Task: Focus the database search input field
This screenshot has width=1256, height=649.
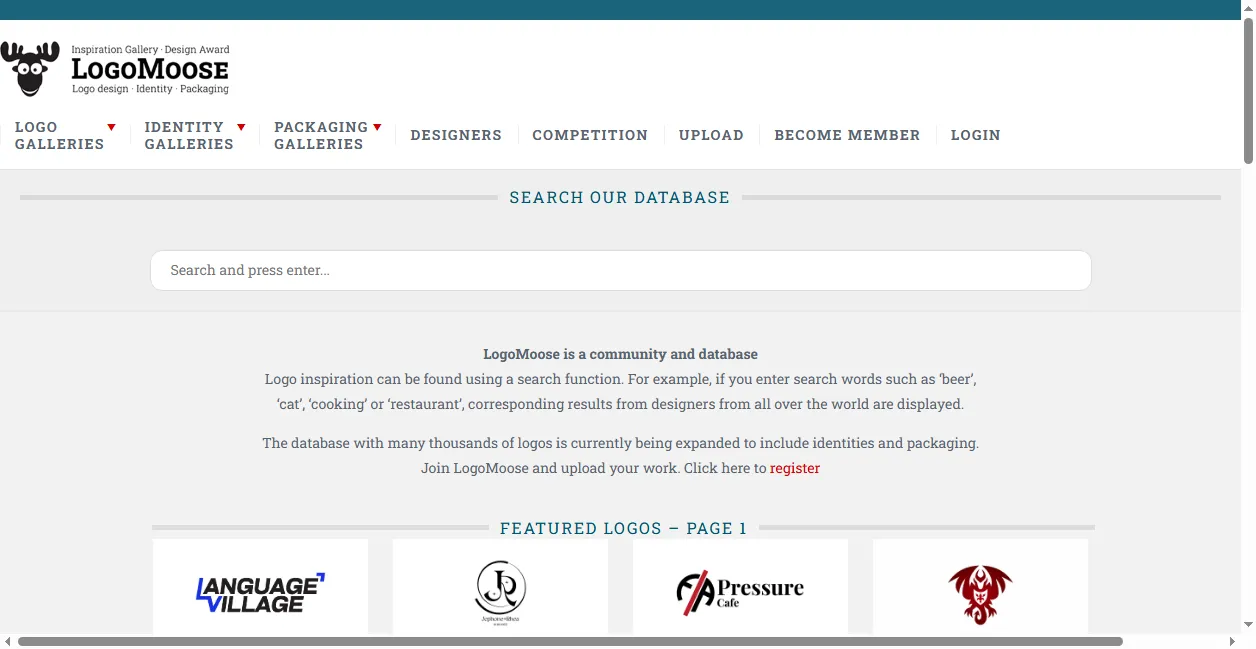Action: click(x=620, y=270)
